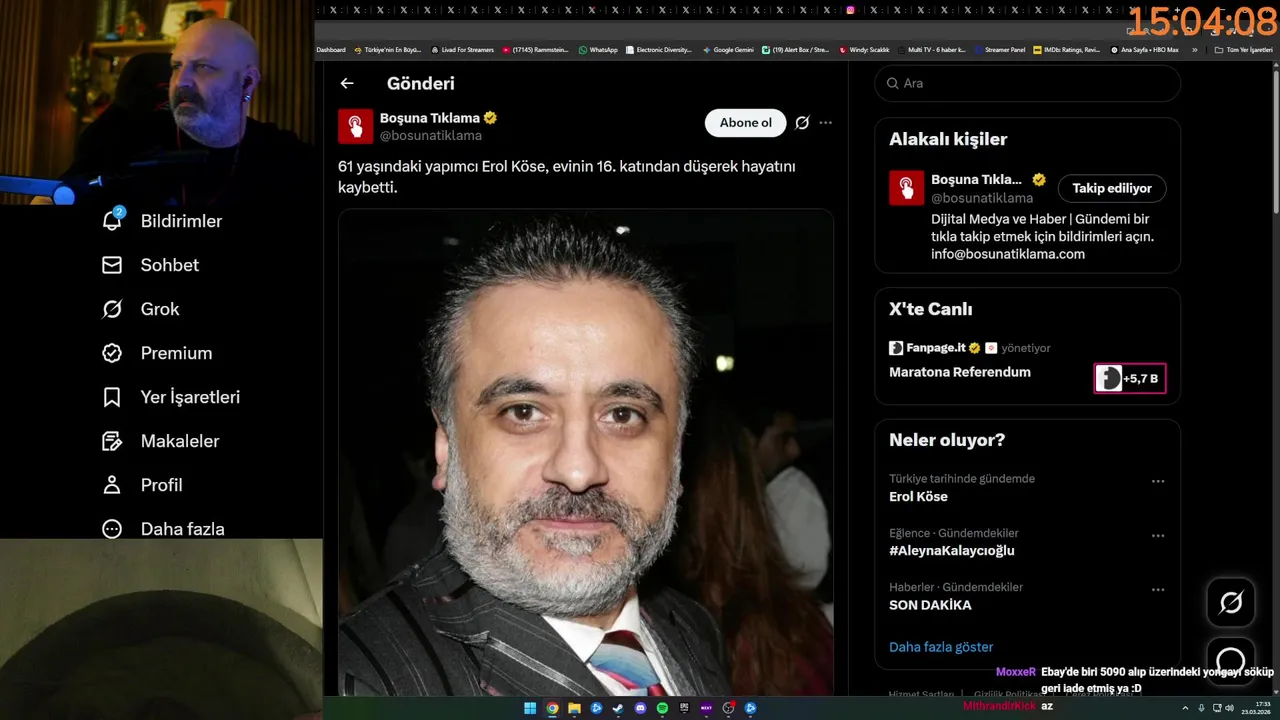This screenshot has height=720, width=1280.
Task: Open Discord from the taskbar
Action: pos(640,708)
